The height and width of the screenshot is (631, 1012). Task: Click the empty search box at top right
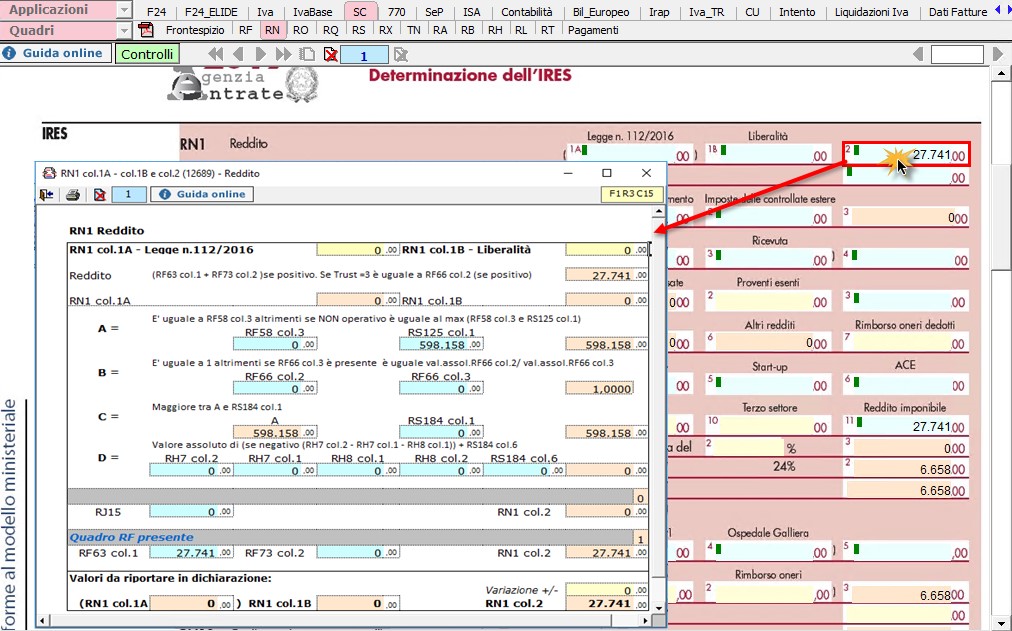click(957, 54)
